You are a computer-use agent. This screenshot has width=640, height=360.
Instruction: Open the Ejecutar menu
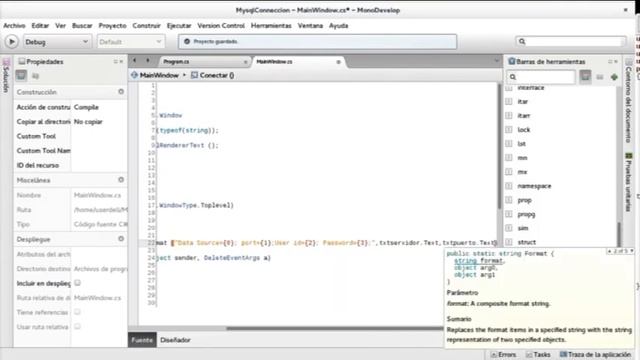coord(179,25)
